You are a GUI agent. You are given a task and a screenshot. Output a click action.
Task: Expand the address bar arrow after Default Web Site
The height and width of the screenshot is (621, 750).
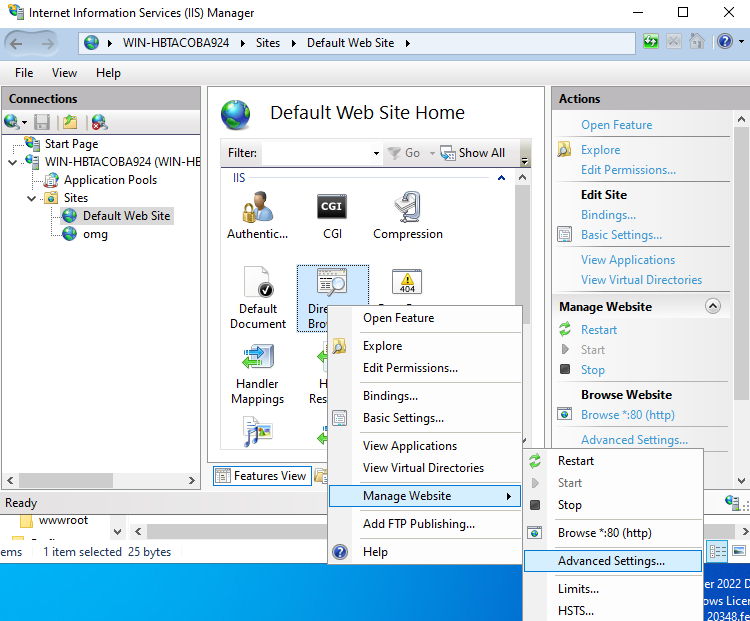(x=408, y=43)
